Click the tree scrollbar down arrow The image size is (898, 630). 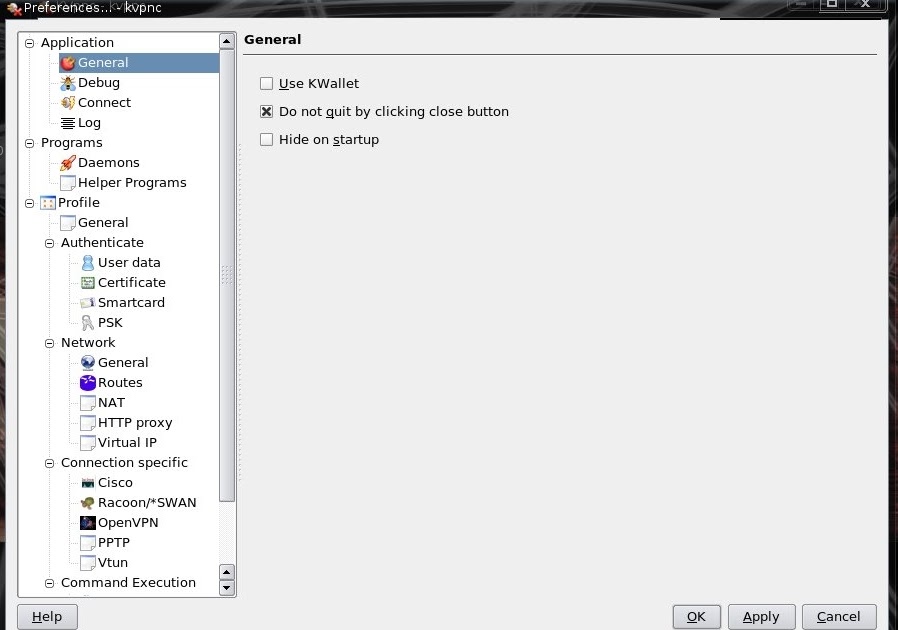227,588
